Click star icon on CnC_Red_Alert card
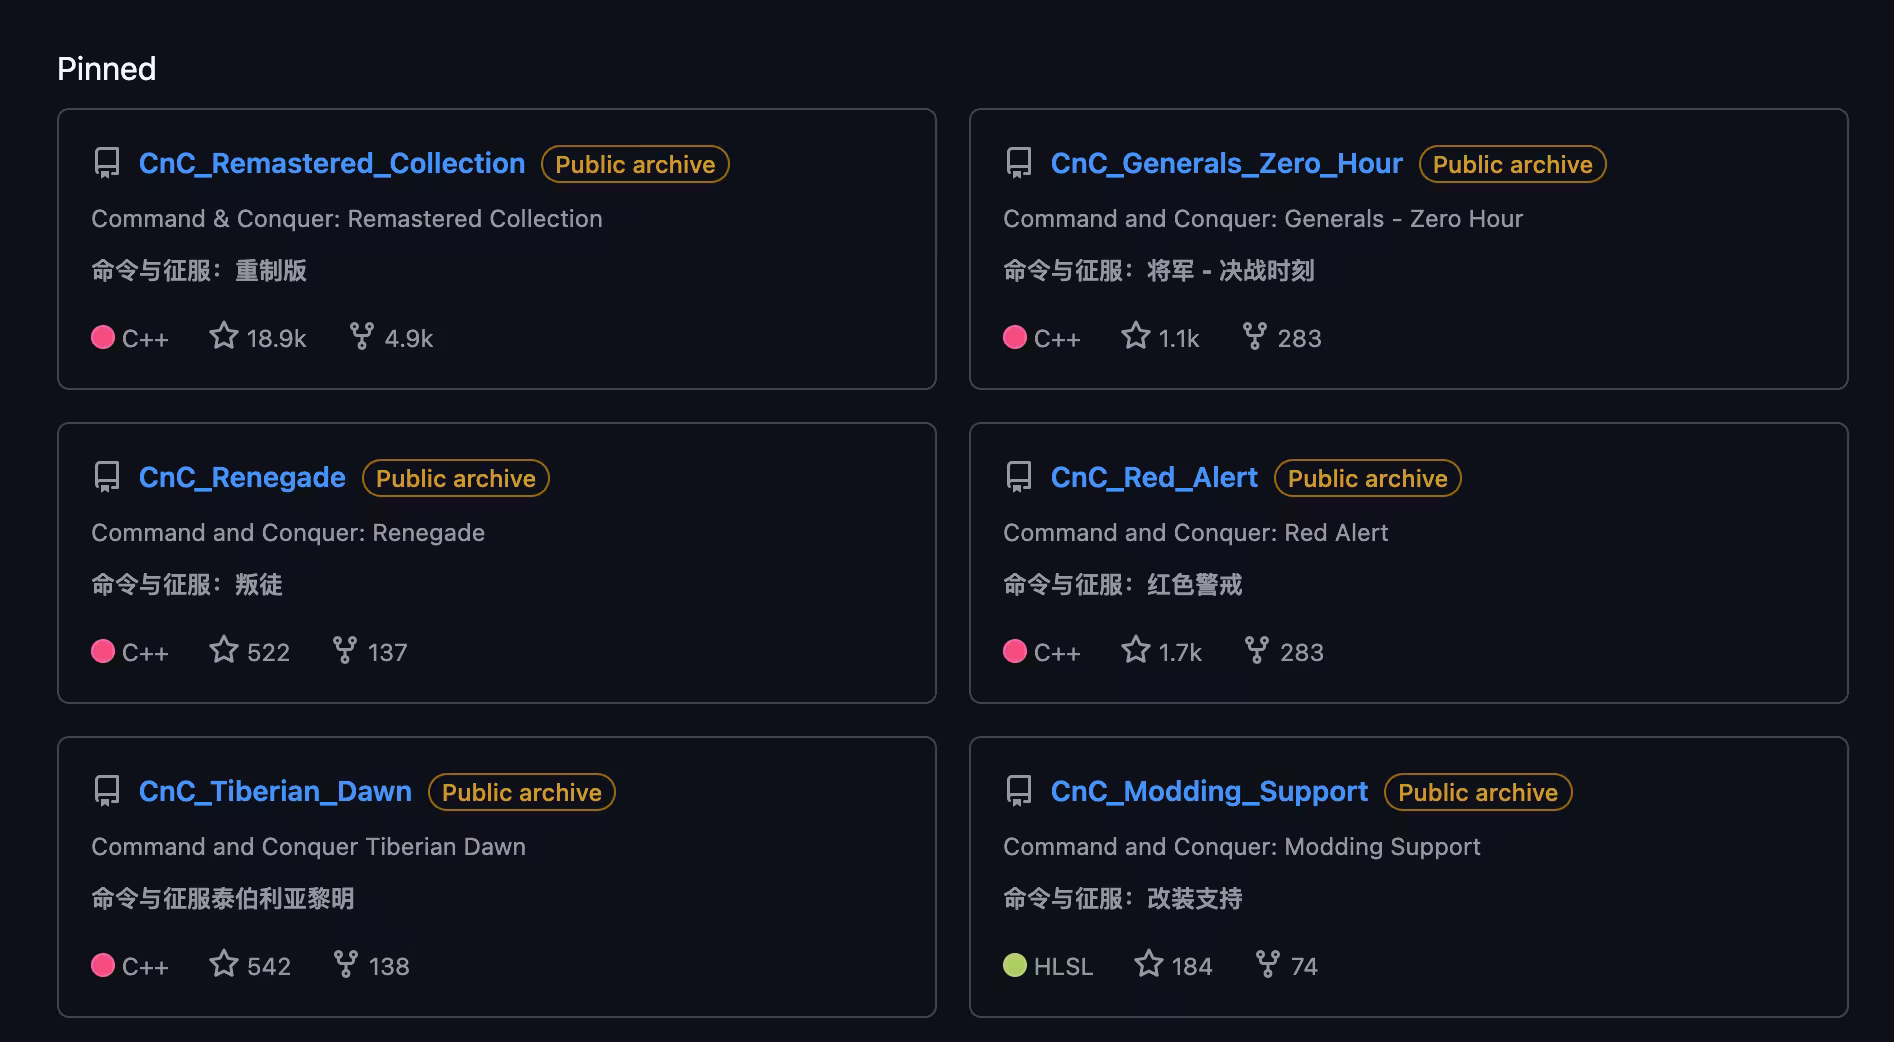Screen dimensions: 1894x1042 tap(1136, 650)
